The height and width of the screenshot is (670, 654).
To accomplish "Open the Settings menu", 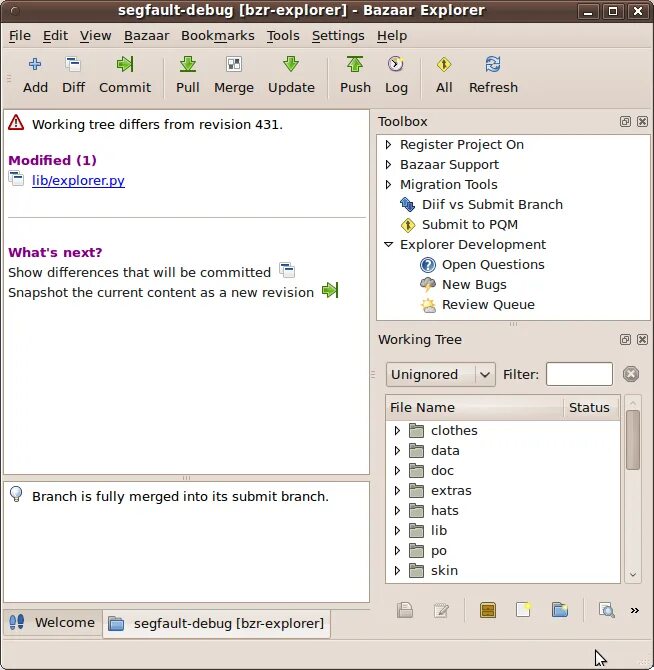I will point(338,35).
